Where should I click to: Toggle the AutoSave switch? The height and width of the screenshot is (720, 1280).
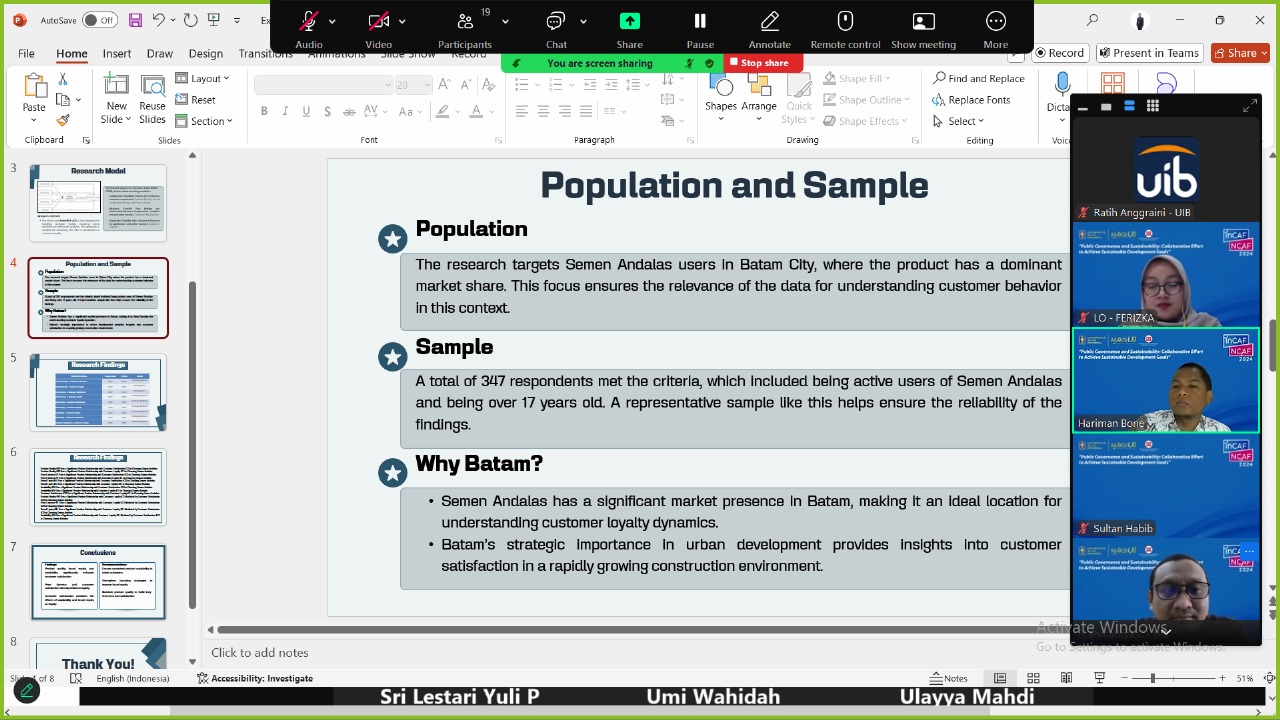98,20
